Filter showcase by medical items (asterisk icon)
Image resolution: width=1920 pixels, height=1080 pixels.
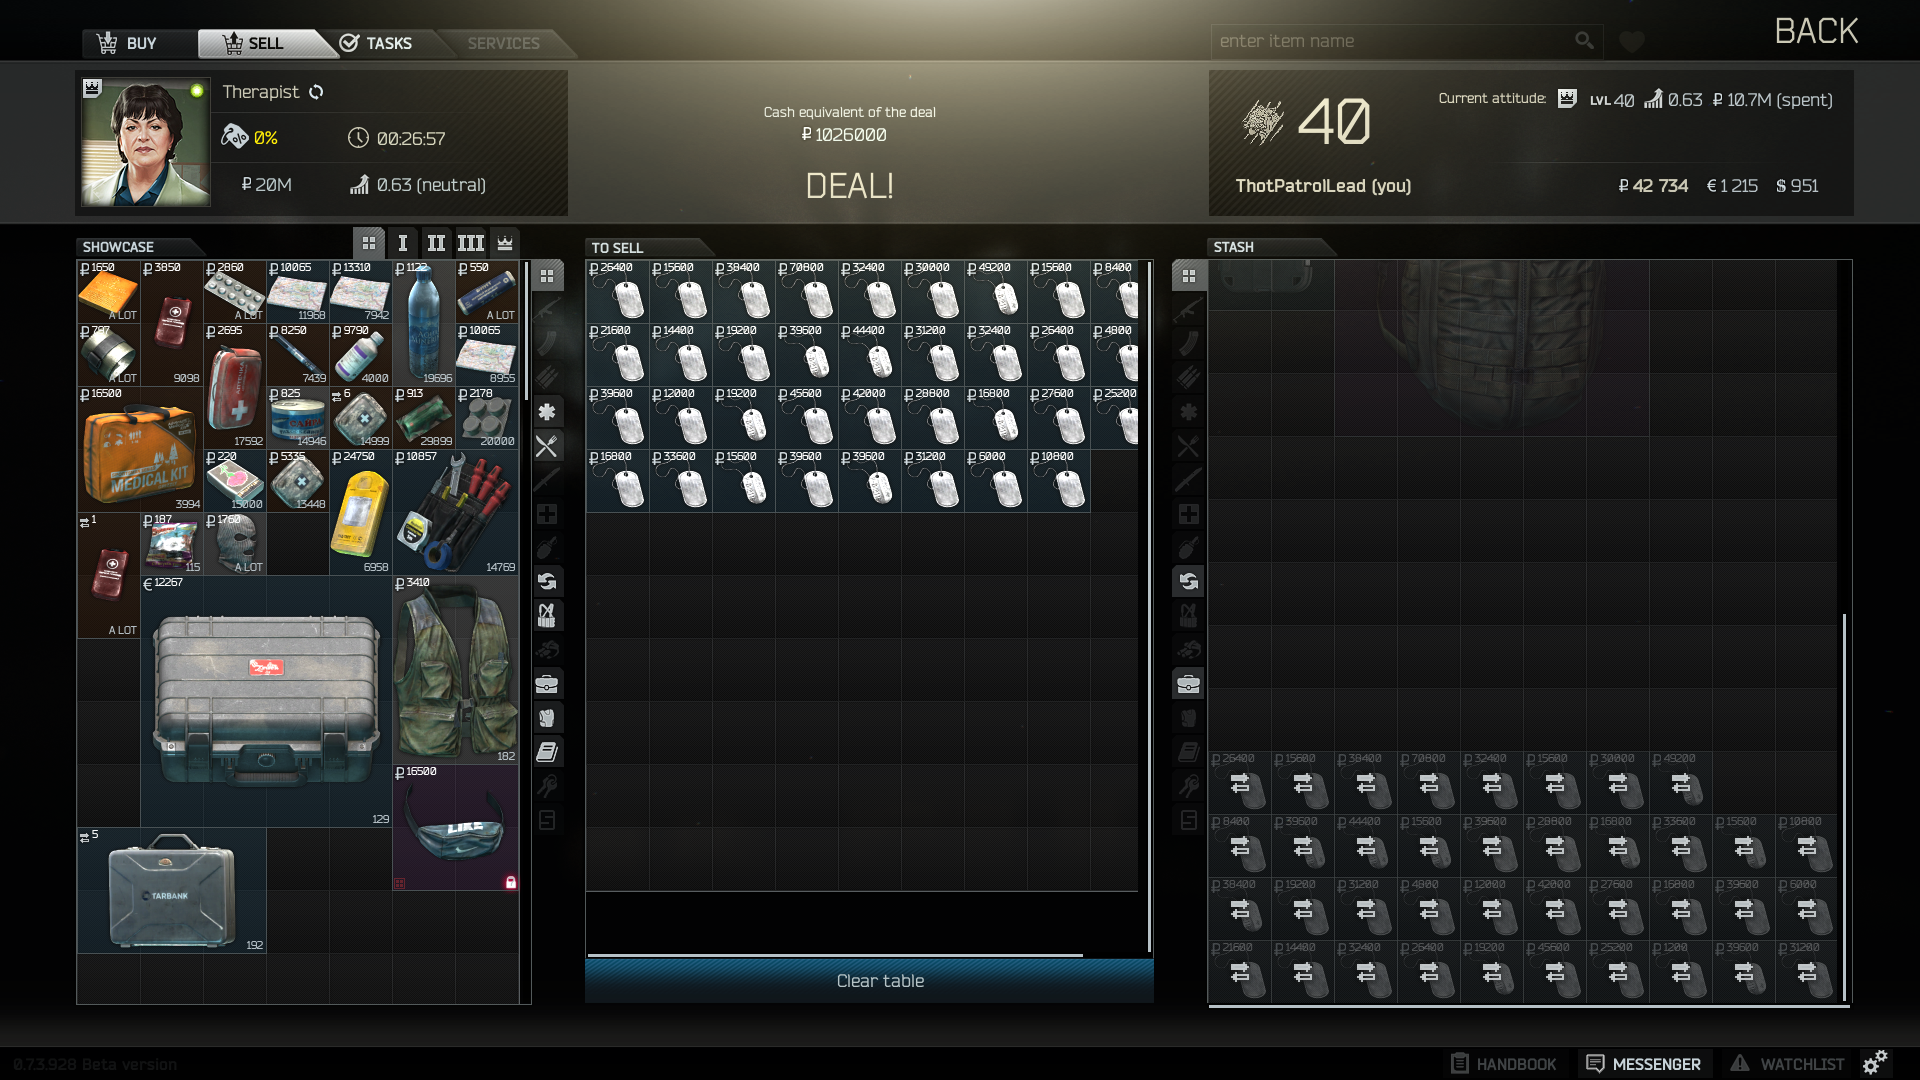(x=547, y=412)
